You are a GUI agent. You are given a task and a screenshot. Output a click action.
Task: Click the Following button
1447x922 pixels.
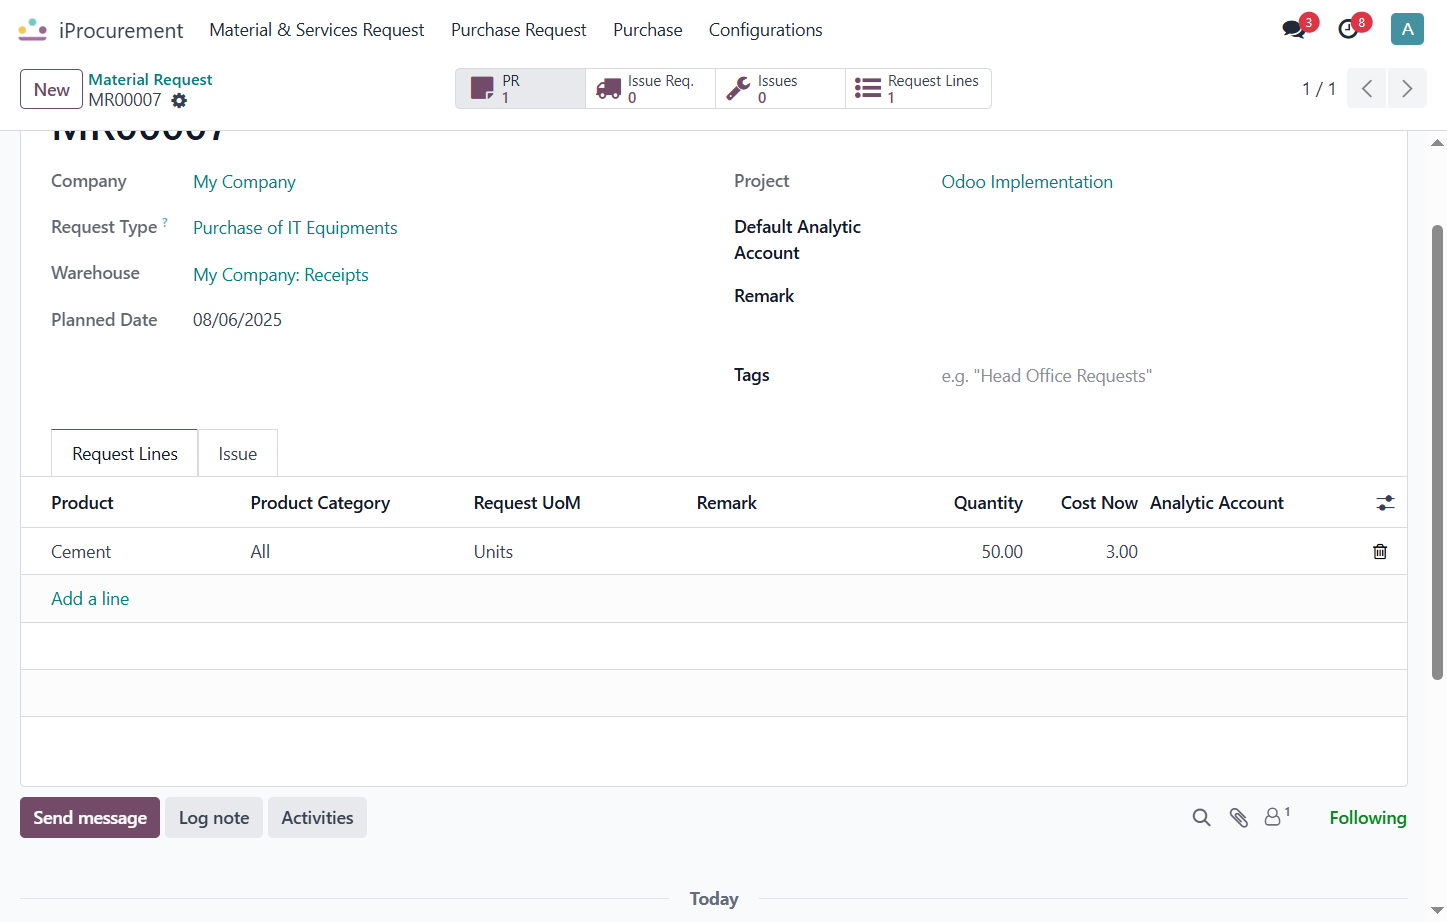[x=1368, y=818]
